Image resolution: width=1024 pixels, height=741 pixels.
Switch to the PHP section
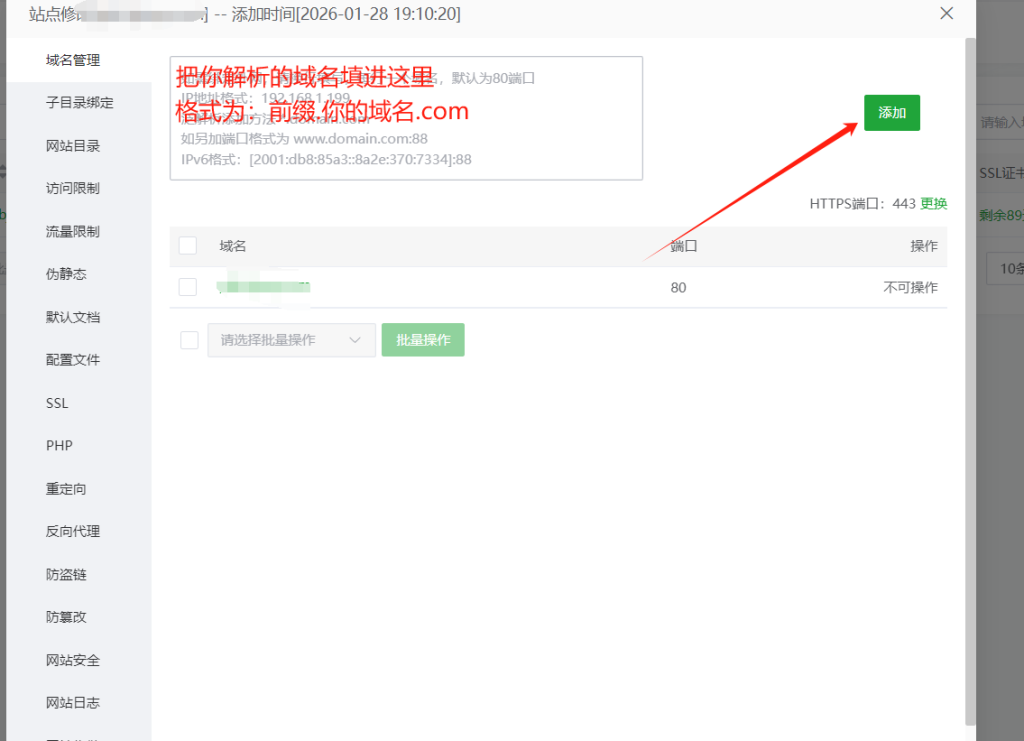click(x=57, y=445)
